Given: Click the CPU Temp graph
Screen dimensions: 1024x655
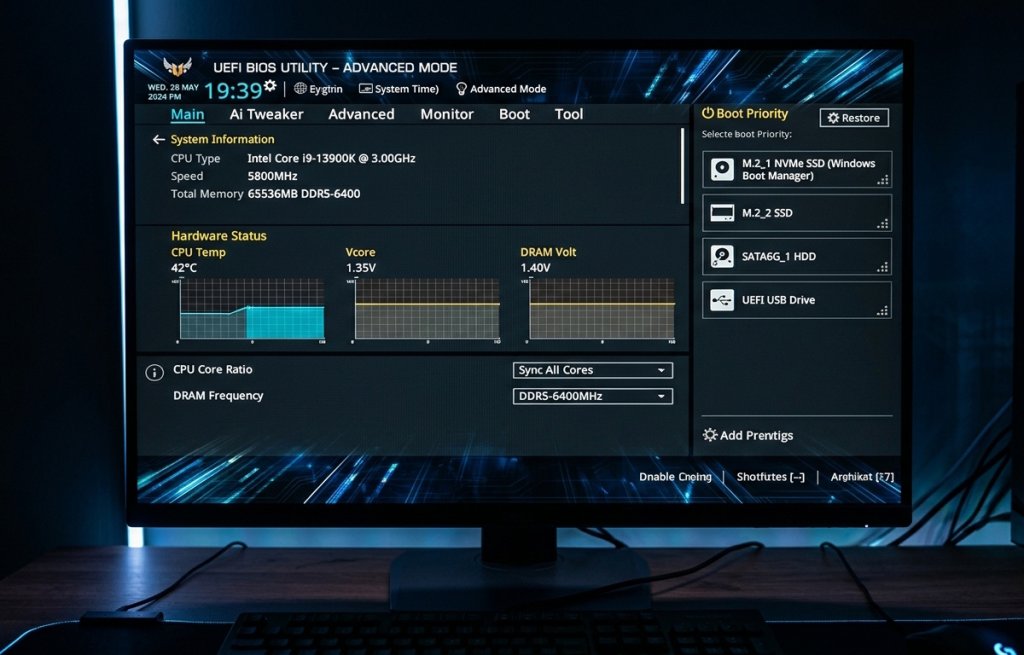Looking at the screenshot, I should [x=251, y=310].
